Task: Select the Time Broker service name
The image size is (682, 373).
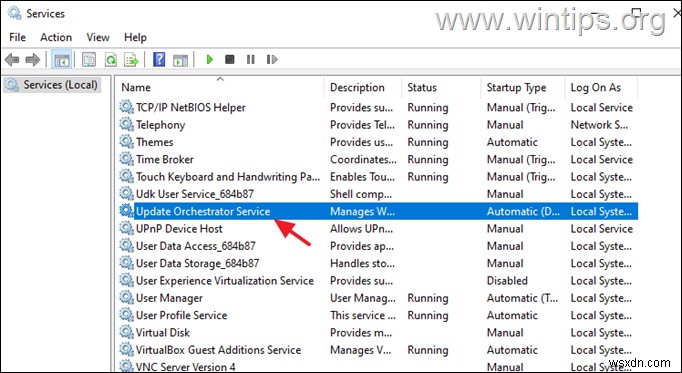Action: click(164, 160)
